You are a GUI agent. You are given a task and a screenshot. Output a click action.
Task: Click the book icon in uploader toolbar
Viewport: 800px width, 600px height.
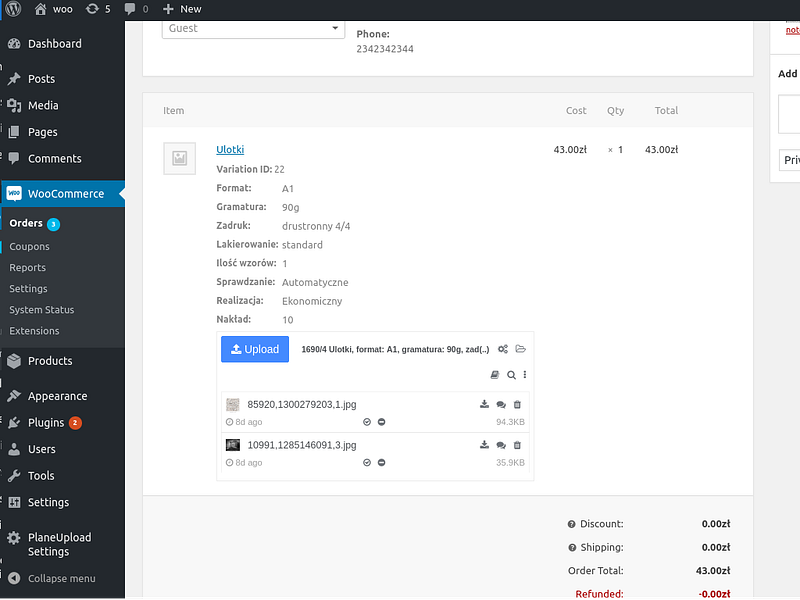point(494,375)
